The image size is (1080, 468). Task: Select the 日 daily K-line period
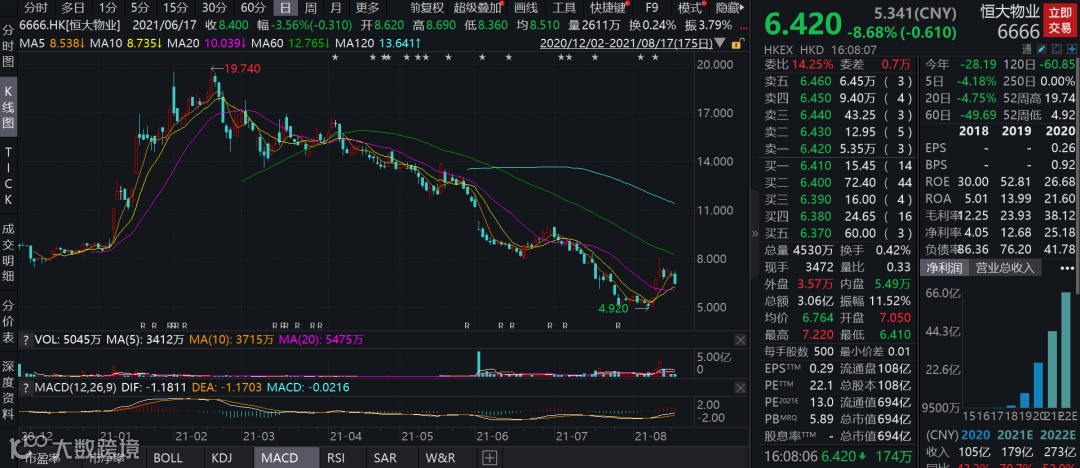[285, 8]
